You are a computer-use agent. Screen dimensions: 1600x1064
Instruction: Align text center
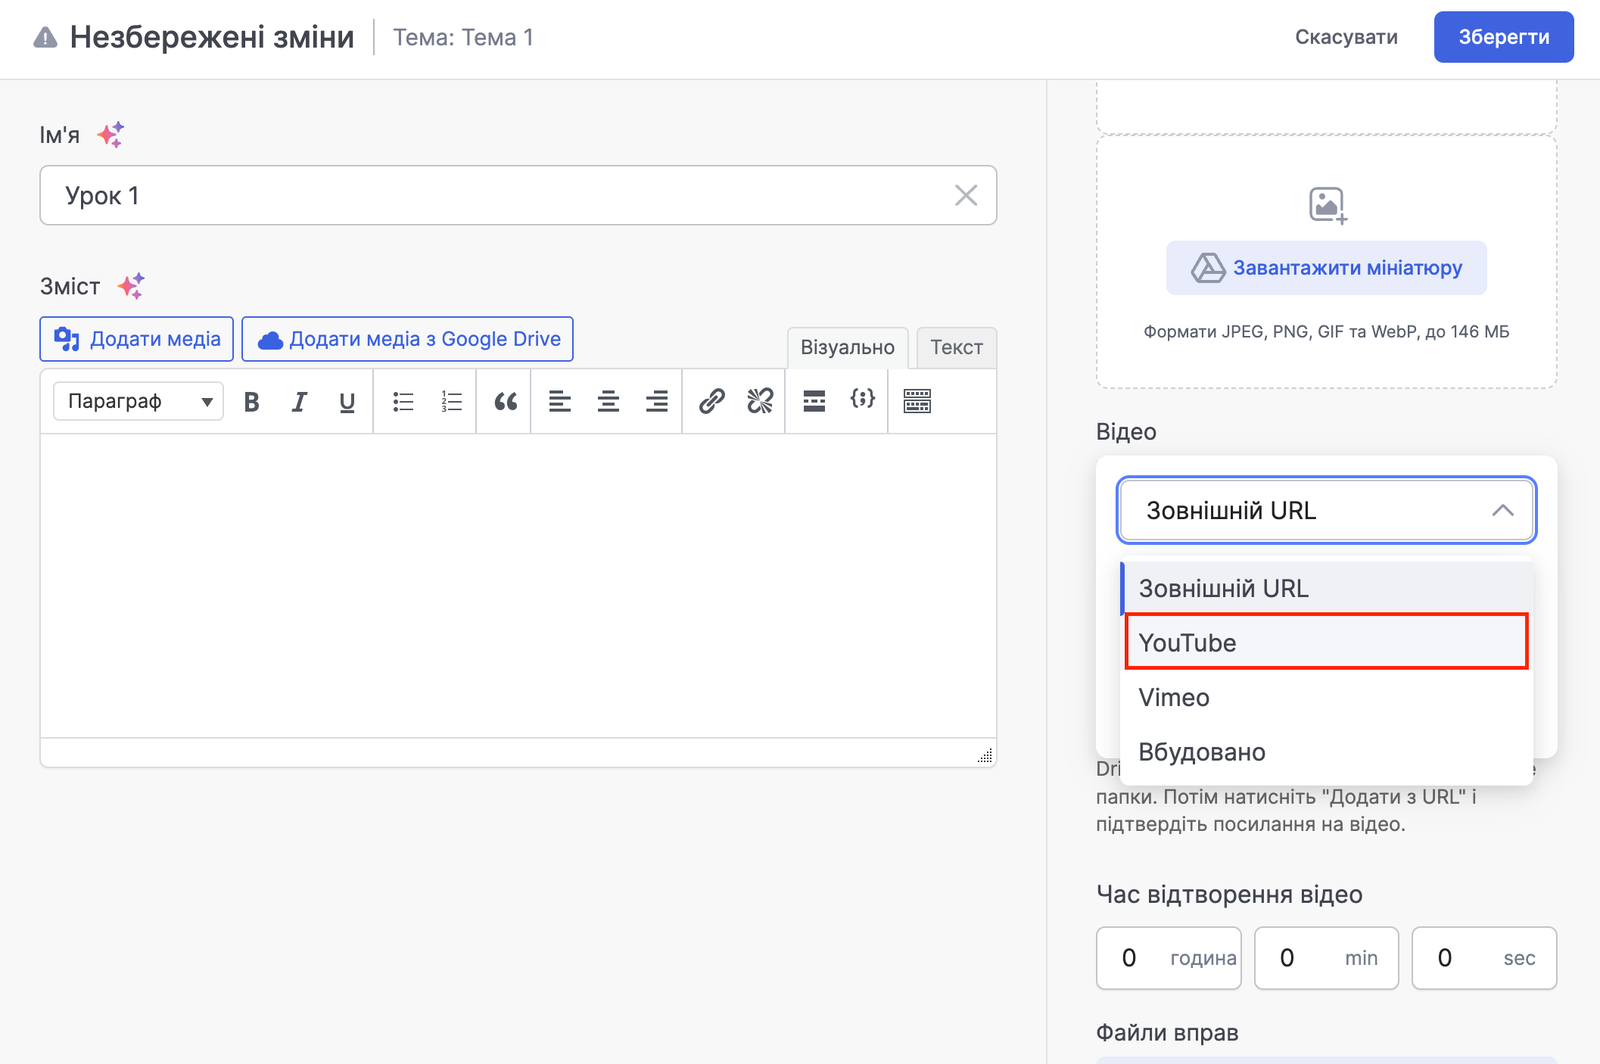608,402
